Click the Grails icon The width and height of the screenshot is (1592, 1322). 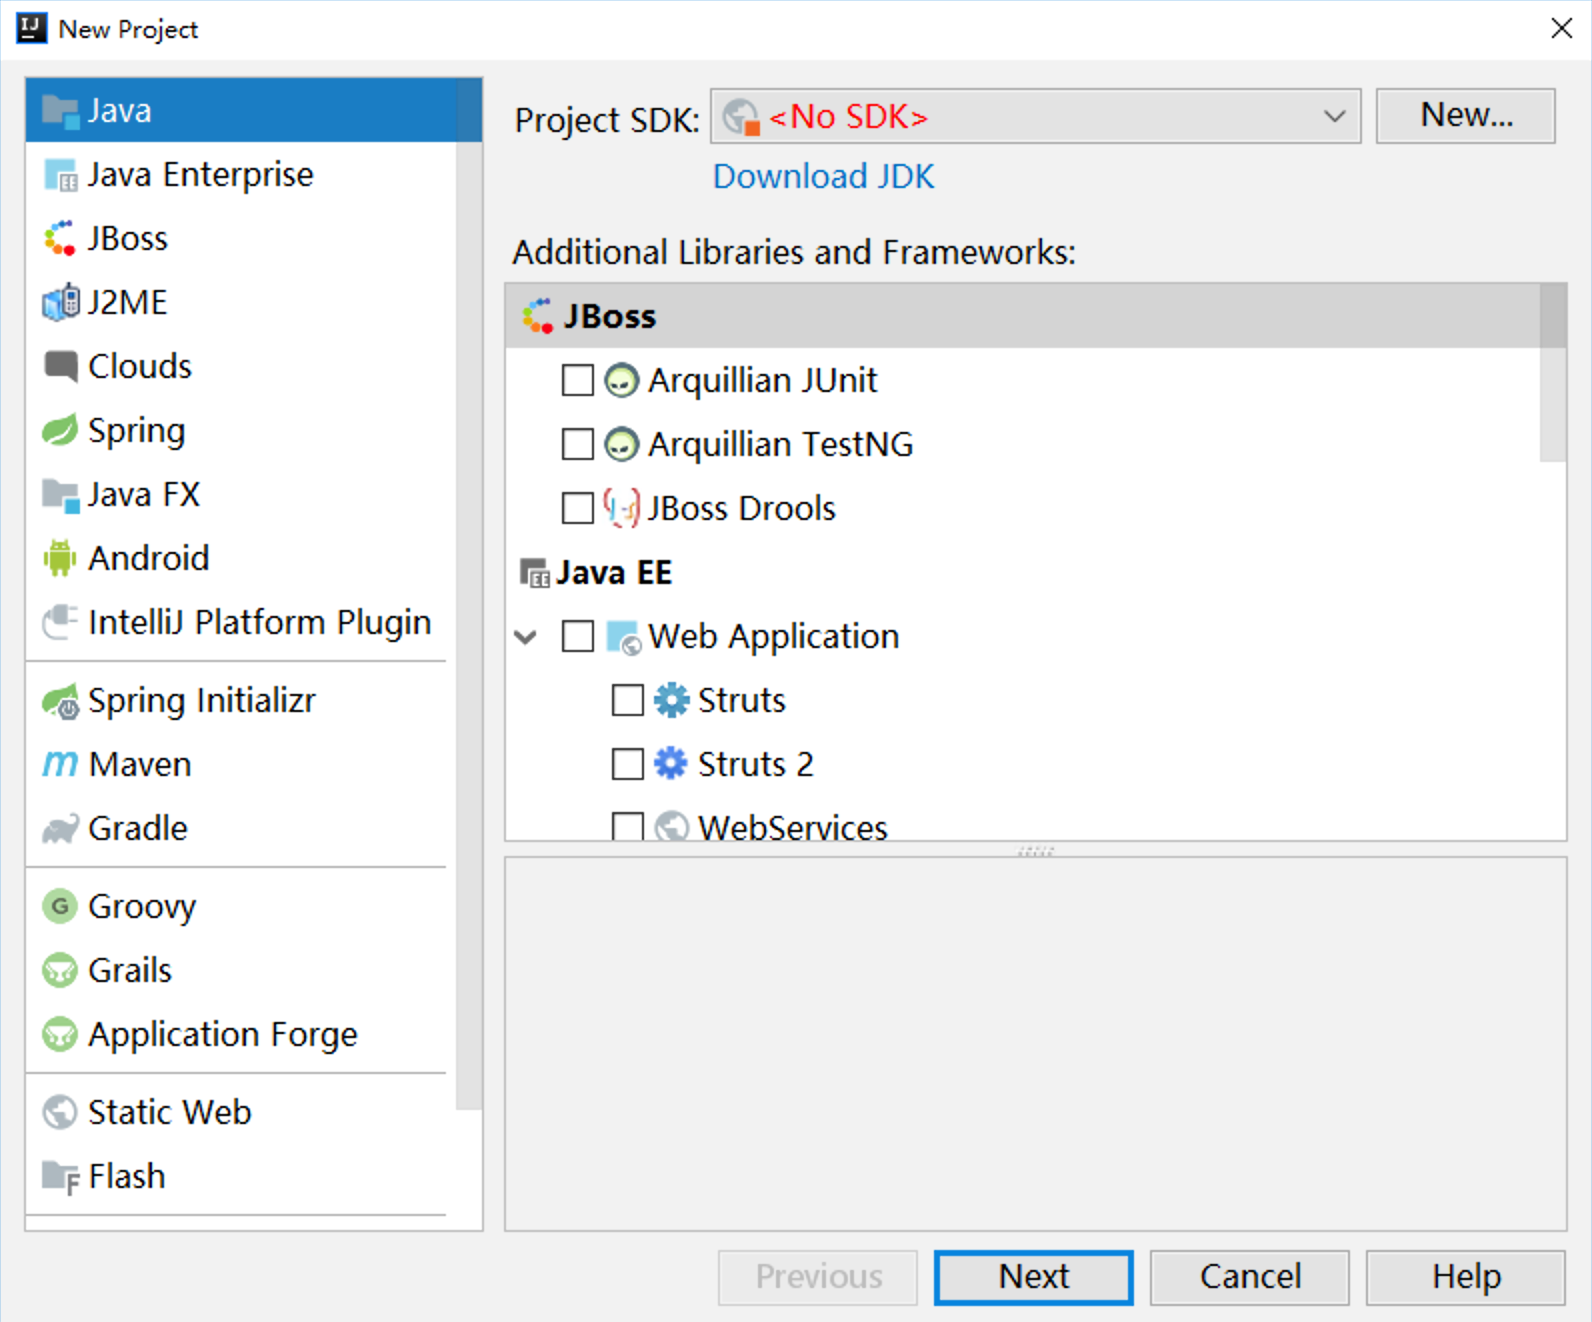60,970
